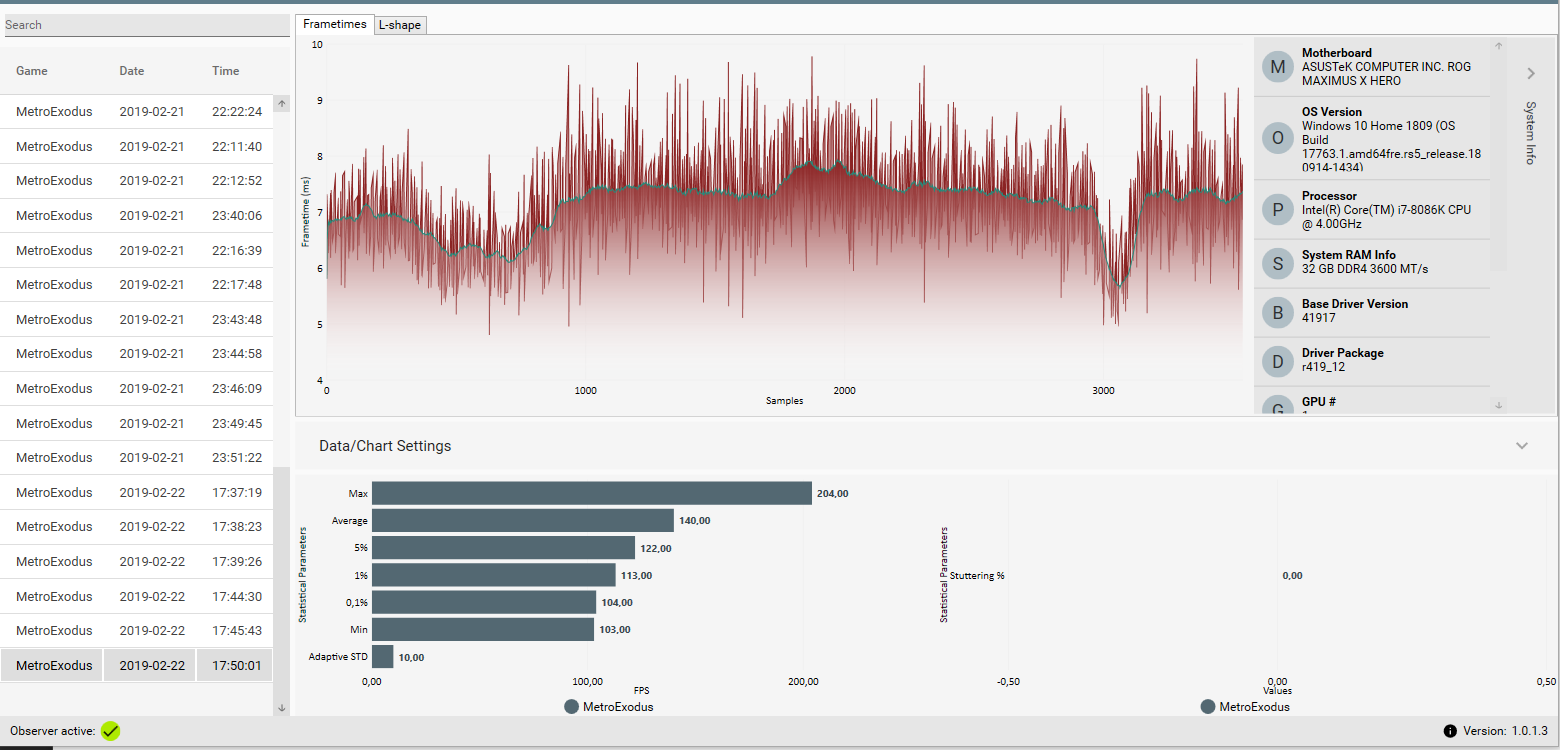Click the Min 103,00 FPS bar

483,629
